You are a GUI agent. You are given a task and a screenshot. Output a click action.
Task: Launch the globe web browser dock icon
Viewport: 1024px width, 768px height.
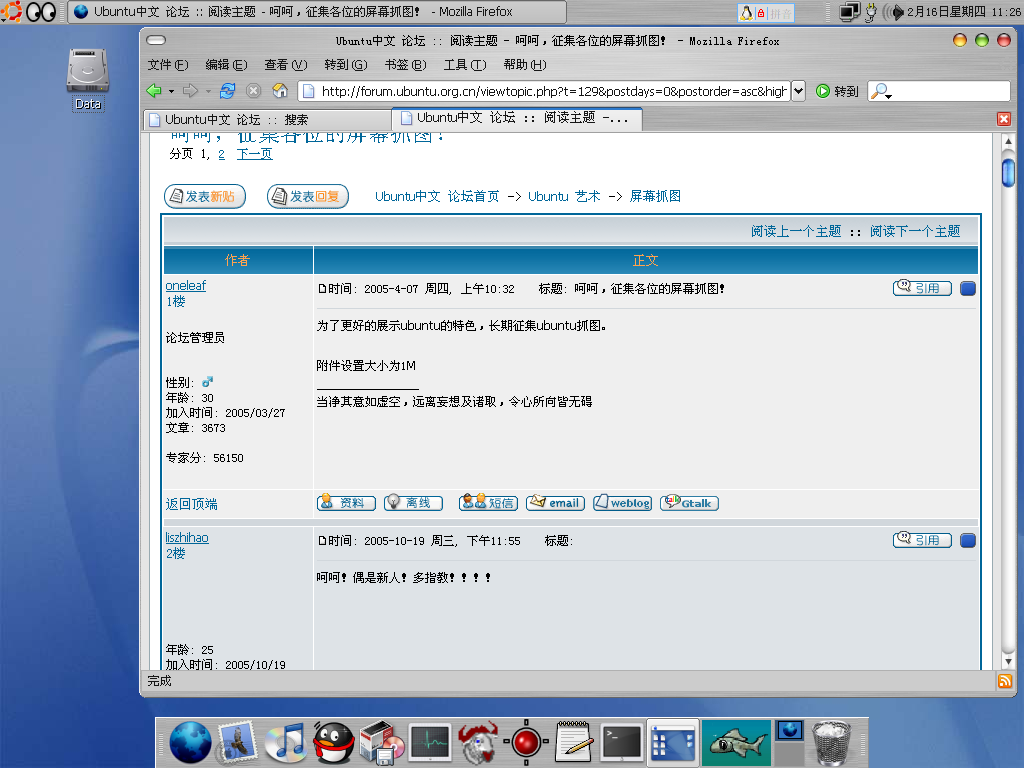(190, 743)
